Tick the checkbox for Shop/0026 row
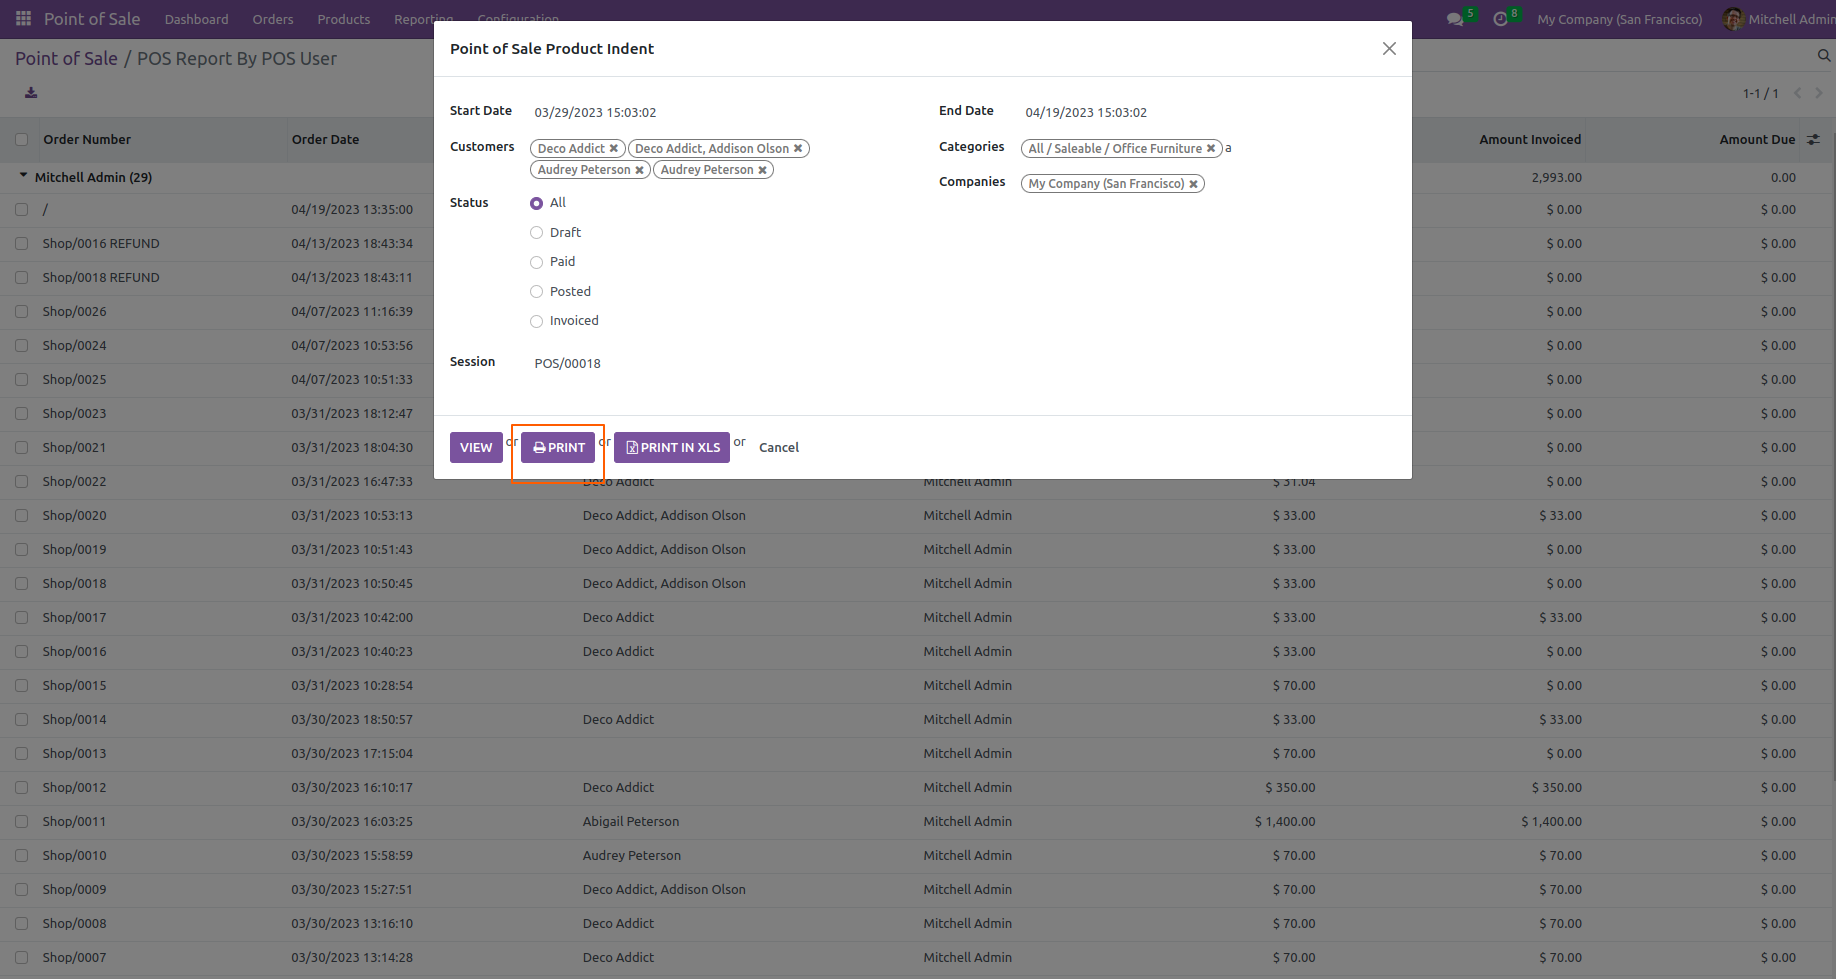Image resolution: width=1836 pixels, height=979 pixels. (x=22, y=312)
